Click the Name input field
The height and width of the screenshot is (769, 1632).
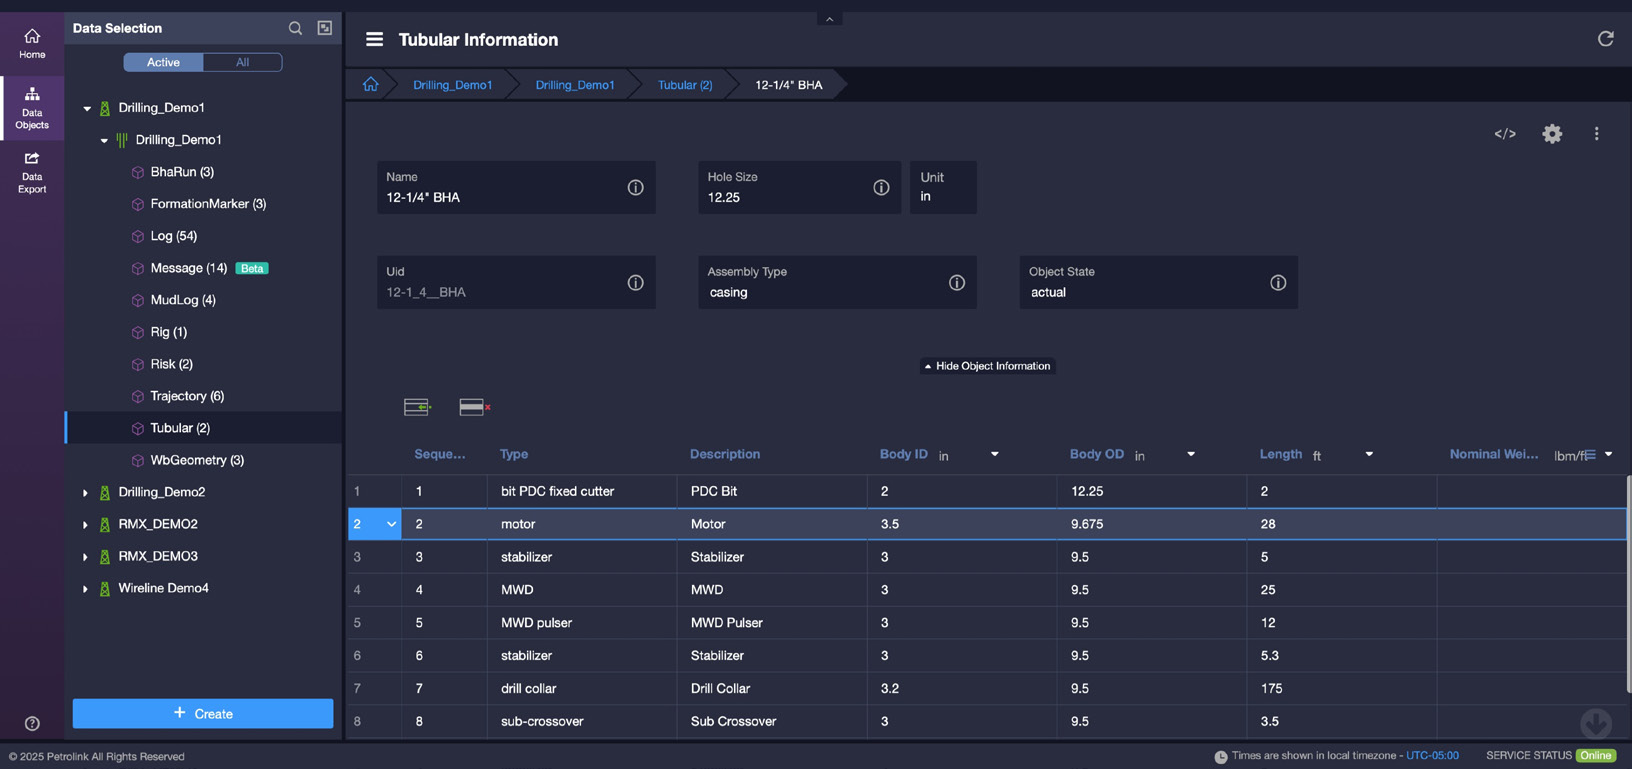[x=500, y=198]
